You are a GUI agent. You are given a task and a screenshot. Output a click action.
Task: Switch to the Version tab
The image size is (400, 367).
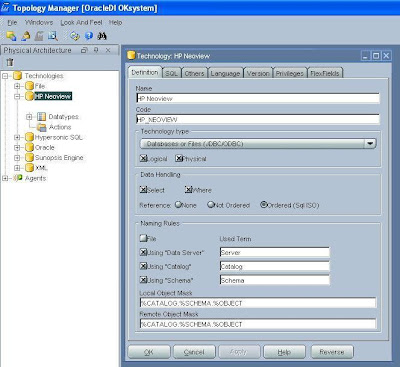(x=258, y=73)
